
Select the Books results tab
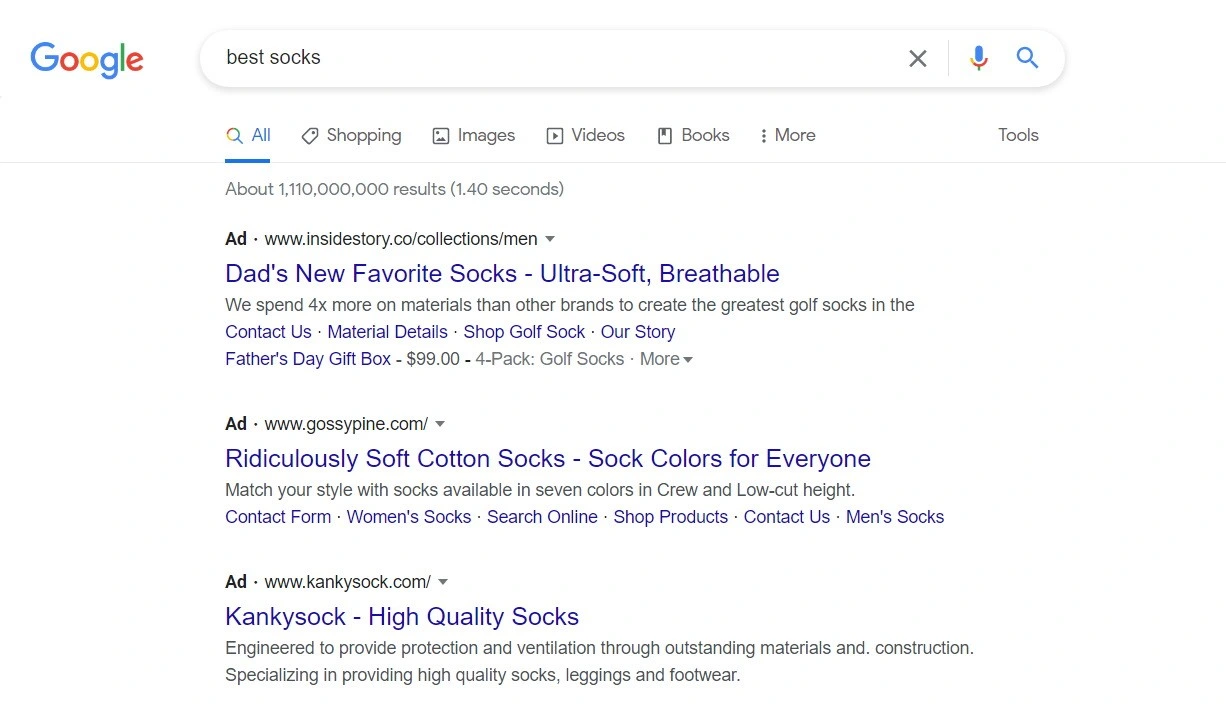[x=693, y=135]
